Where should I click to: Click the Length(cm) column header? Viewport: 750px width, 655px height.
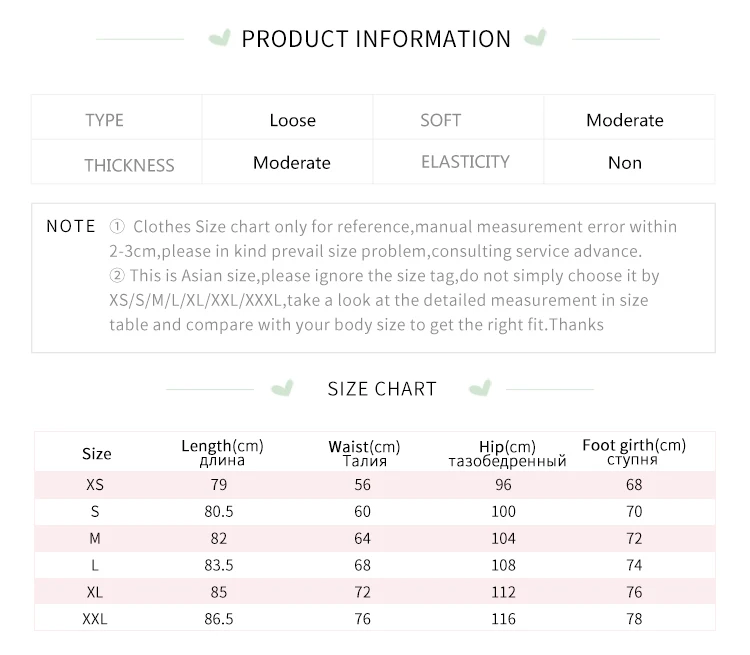[222, 452]
